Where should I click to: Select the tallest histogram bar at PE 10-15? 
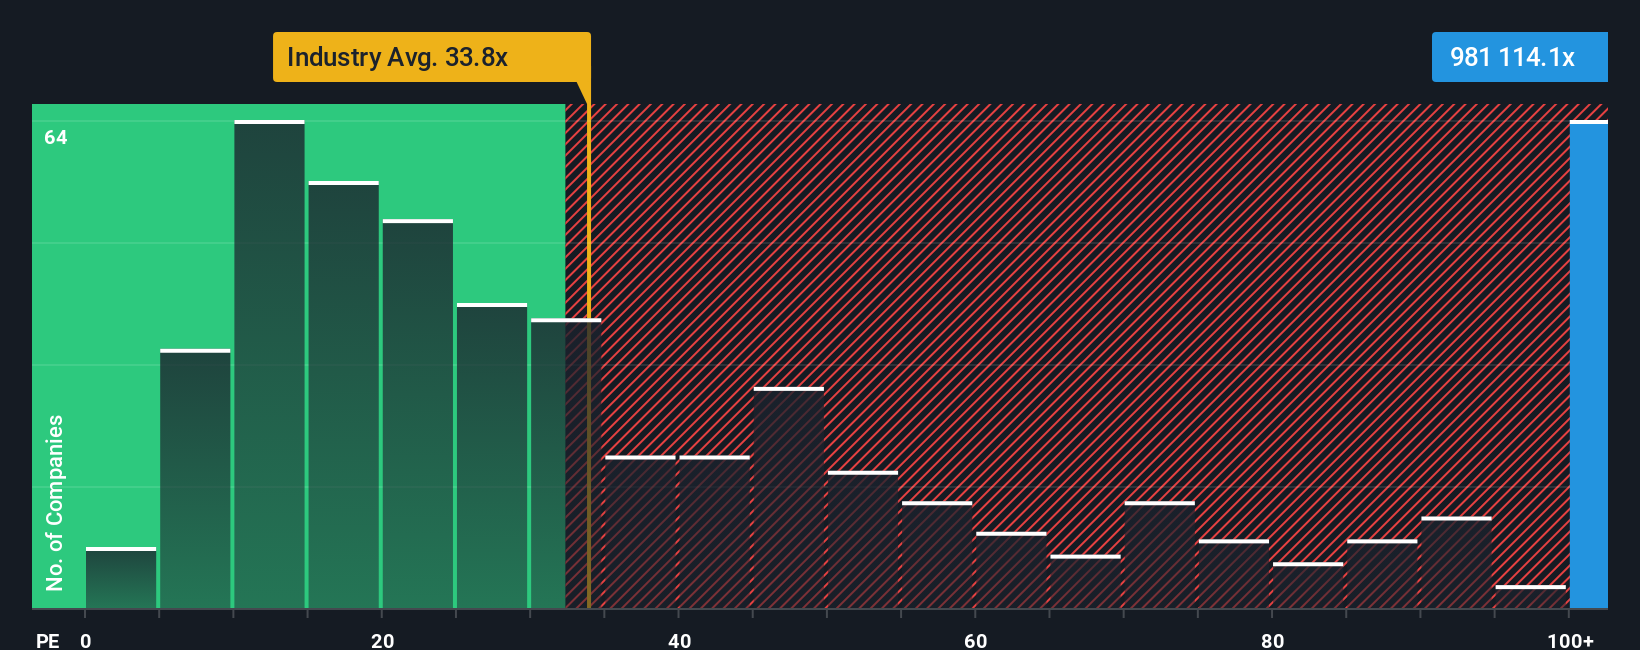point(269,364)
